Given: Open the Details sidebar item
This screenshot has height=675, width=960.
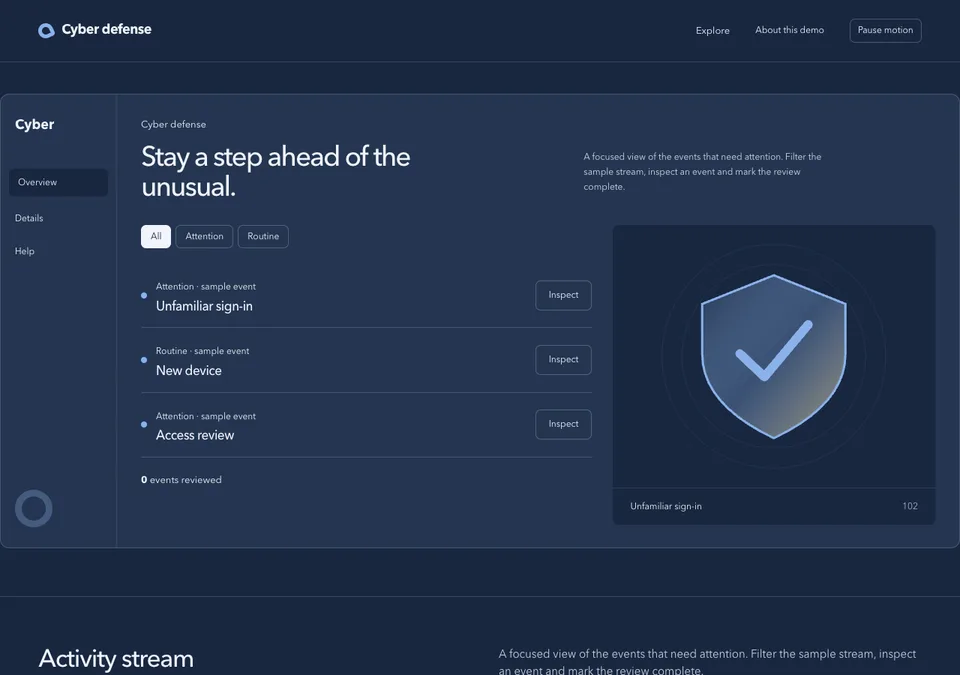Looking at the screenshot, I should [x=29, y=218].
